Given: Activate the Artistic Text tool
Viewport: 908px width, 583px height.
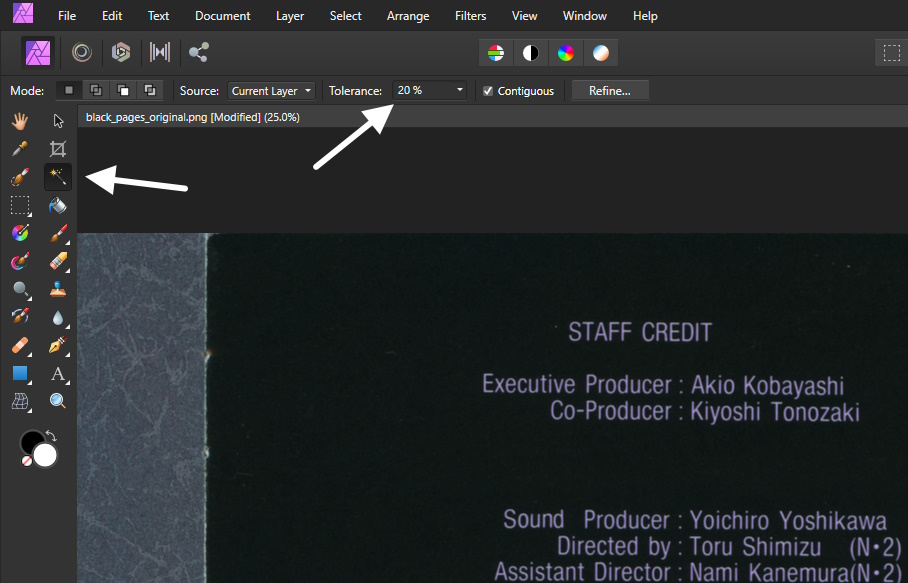Looking at the screenshot, I should (58, 374).
